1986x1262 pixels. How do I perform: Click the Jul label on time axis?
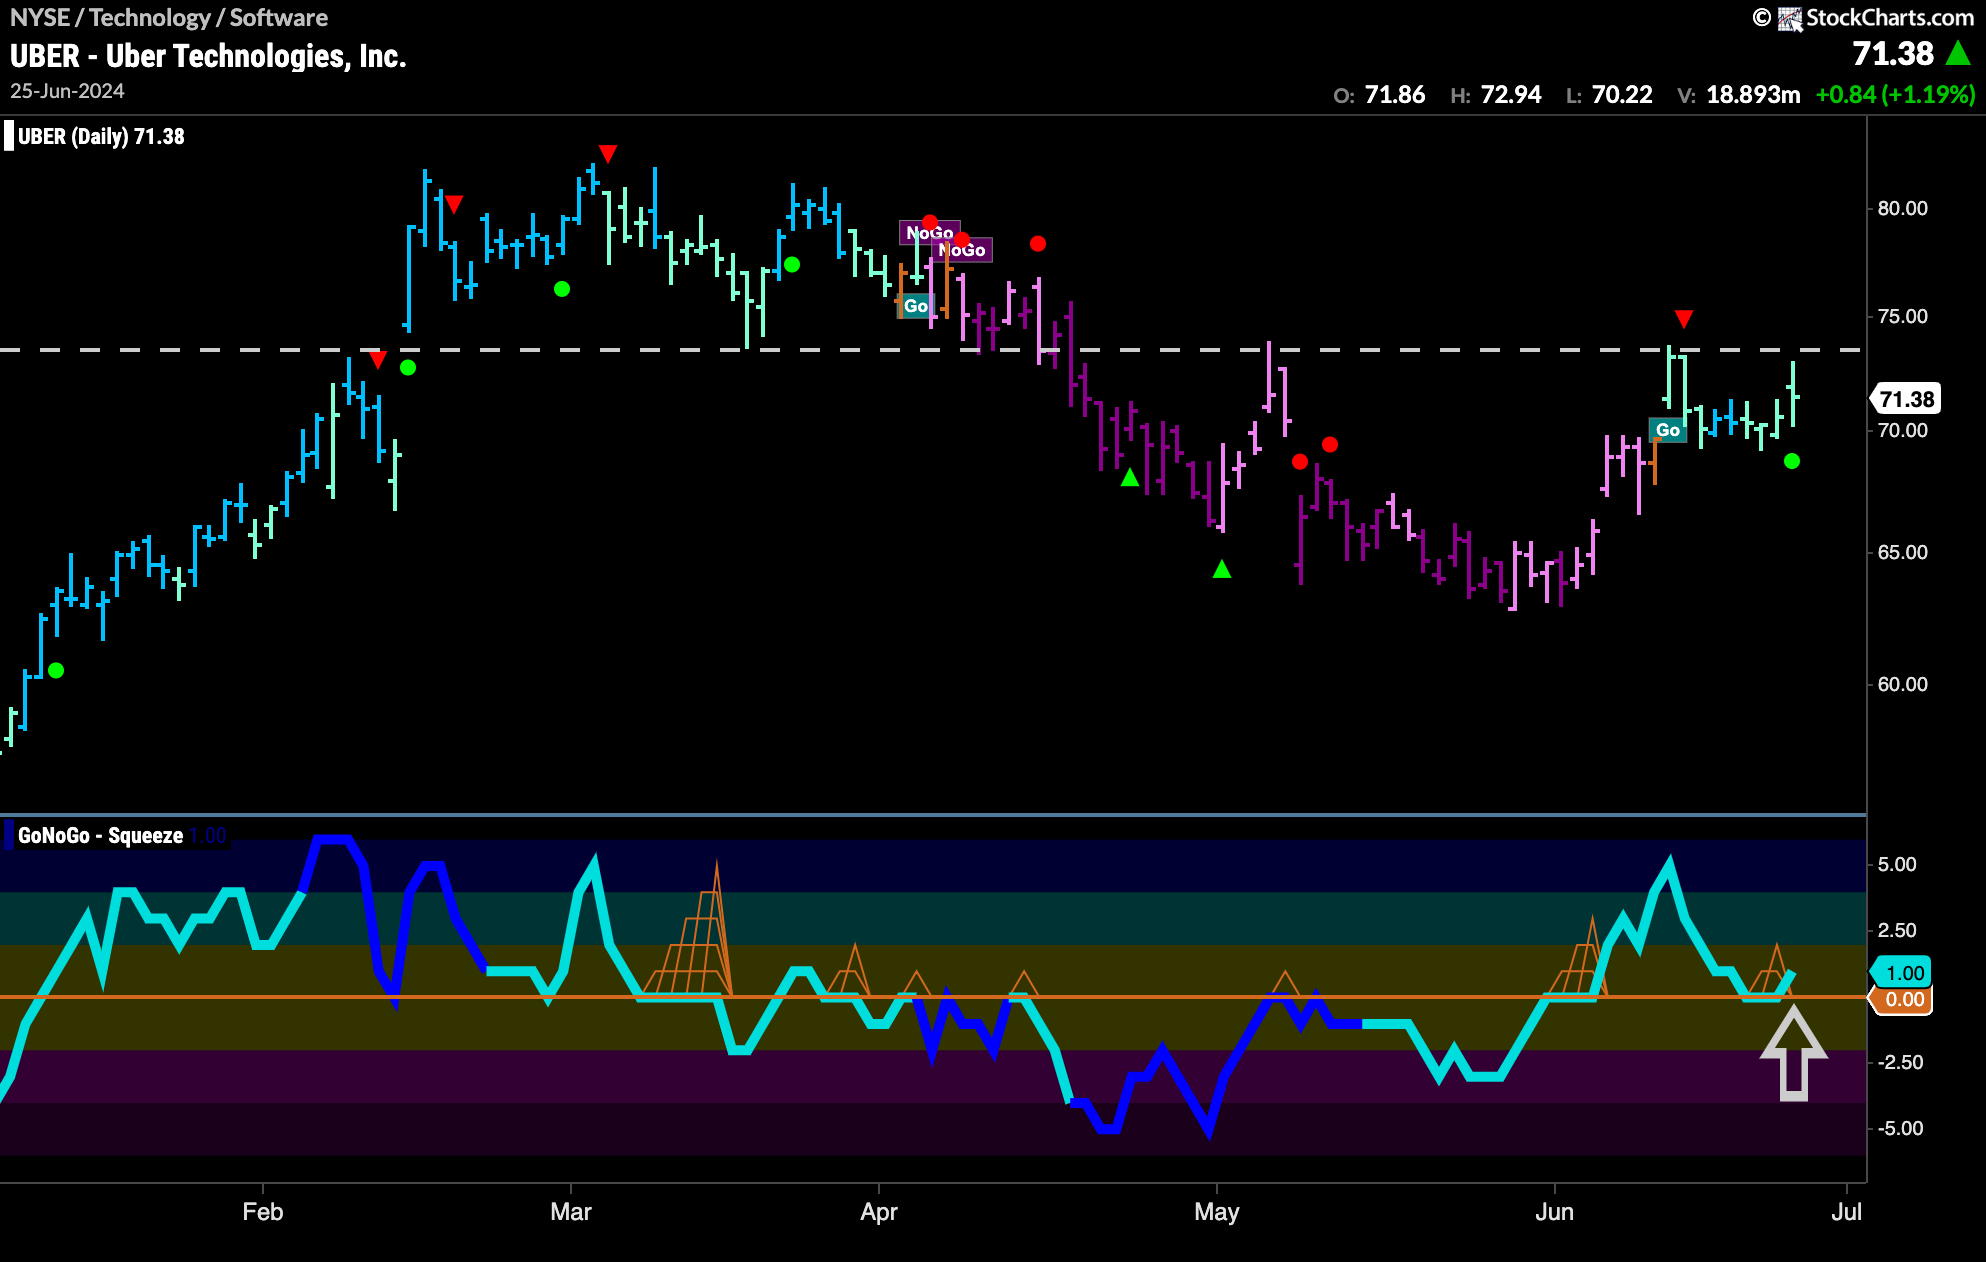coord(1847,1212)
